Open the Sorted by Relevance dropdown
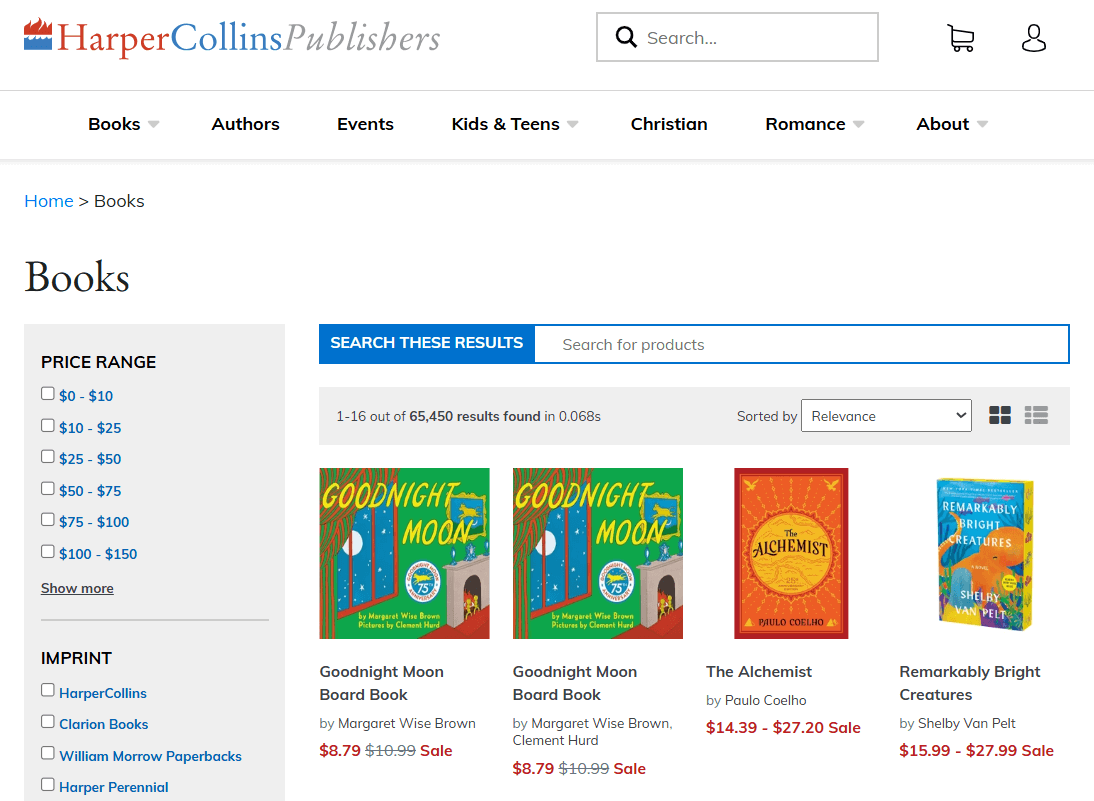The height and width of the screenshot is (801, 1094). pos(886,415)
